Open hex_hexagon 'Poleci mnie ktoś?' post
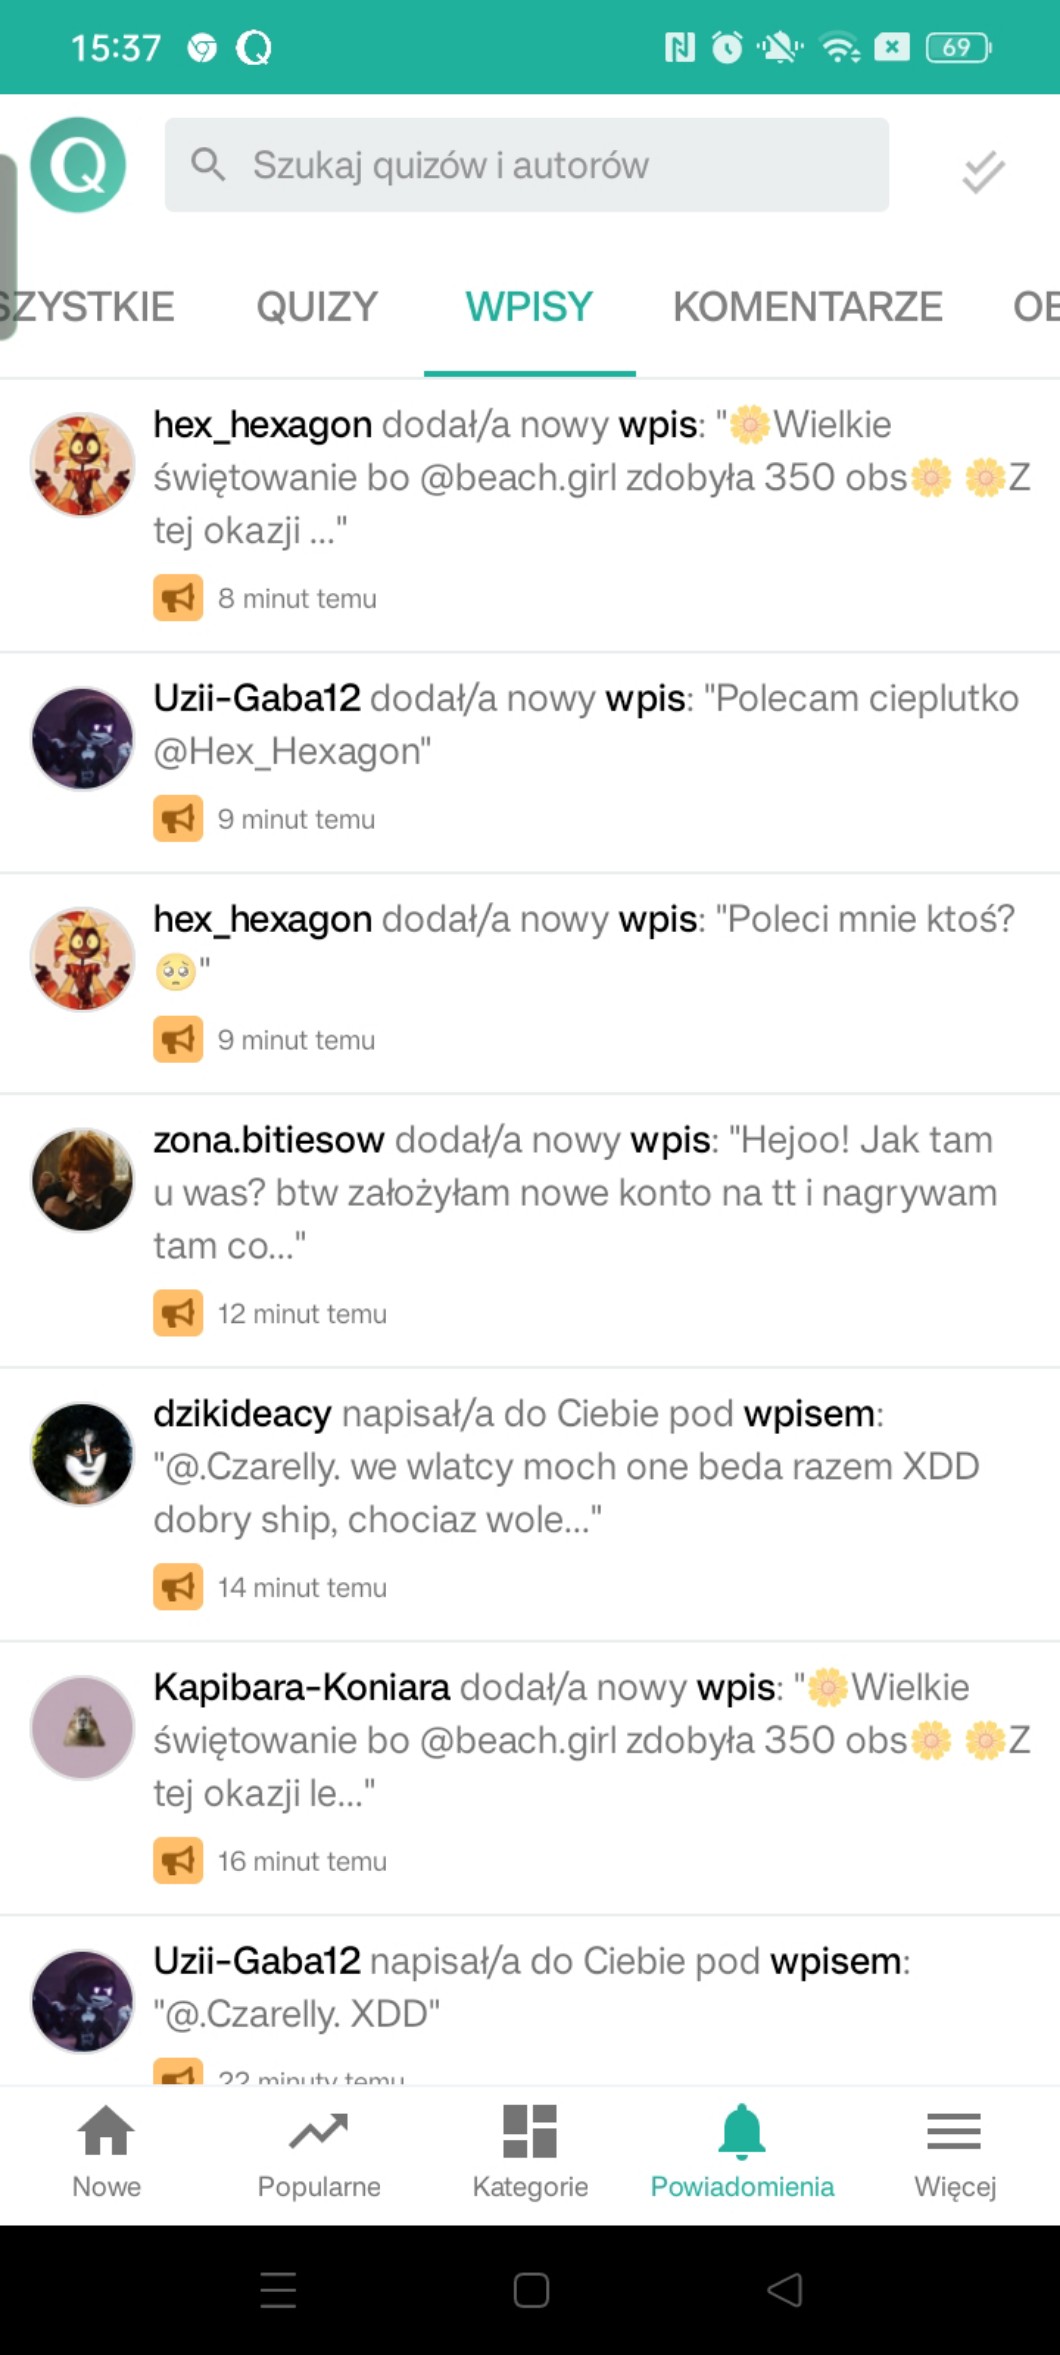Screen dimensions: 1060x2355 point(530,984)
